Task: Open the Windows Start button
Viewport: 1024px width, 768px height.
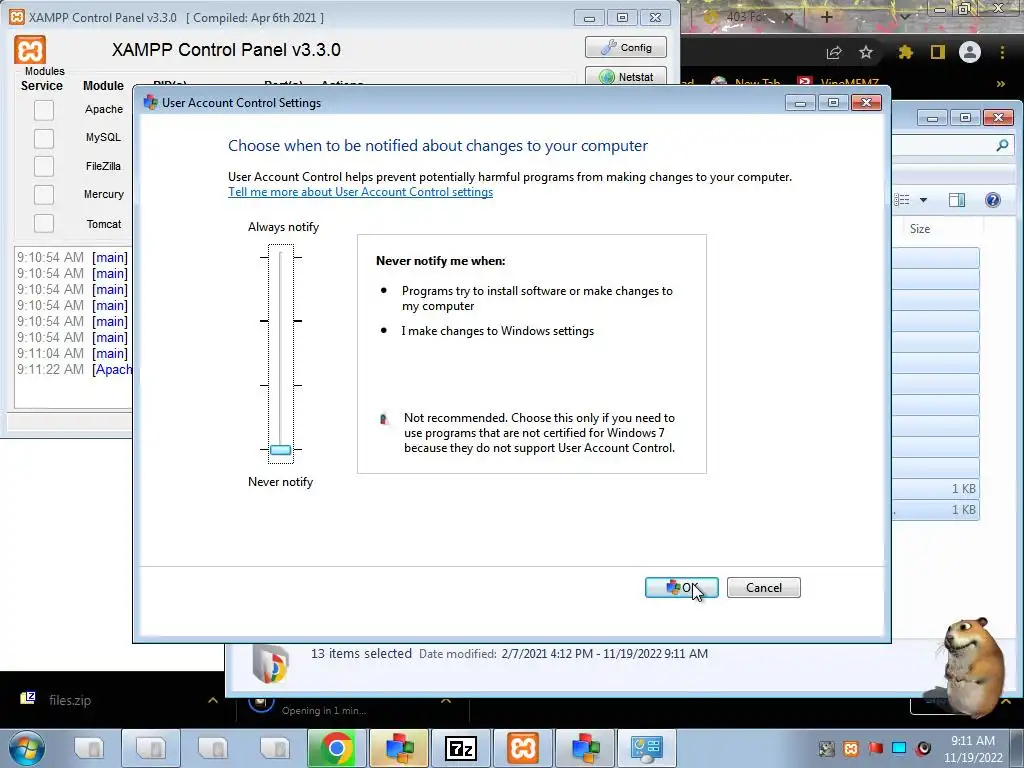Action: (27, 748)
